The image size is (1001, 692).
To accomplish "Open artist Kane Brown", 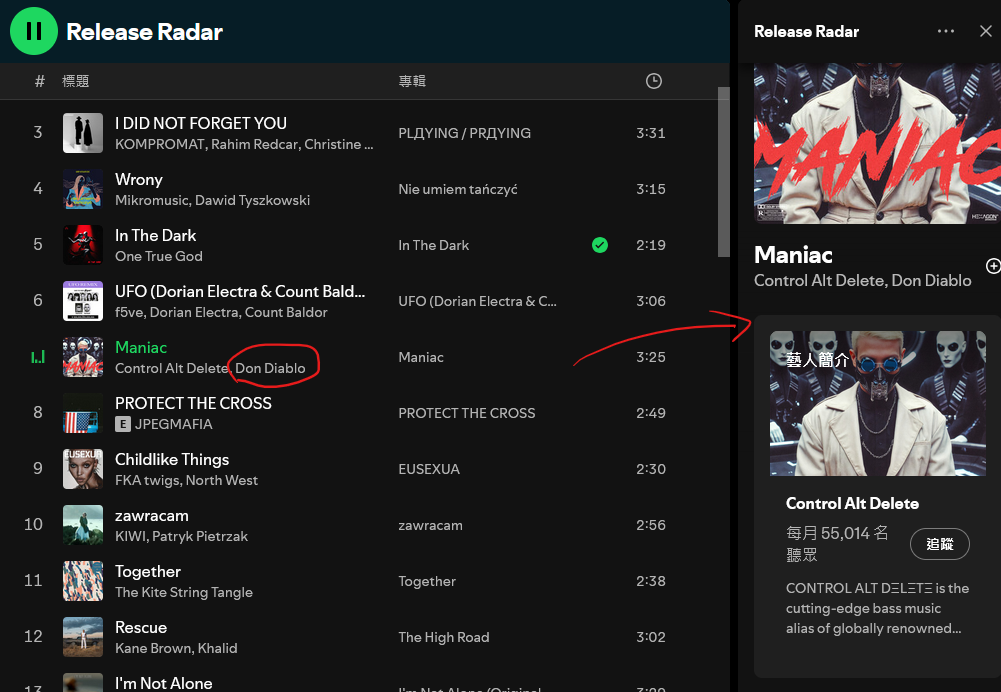I will tap(153, 649).
